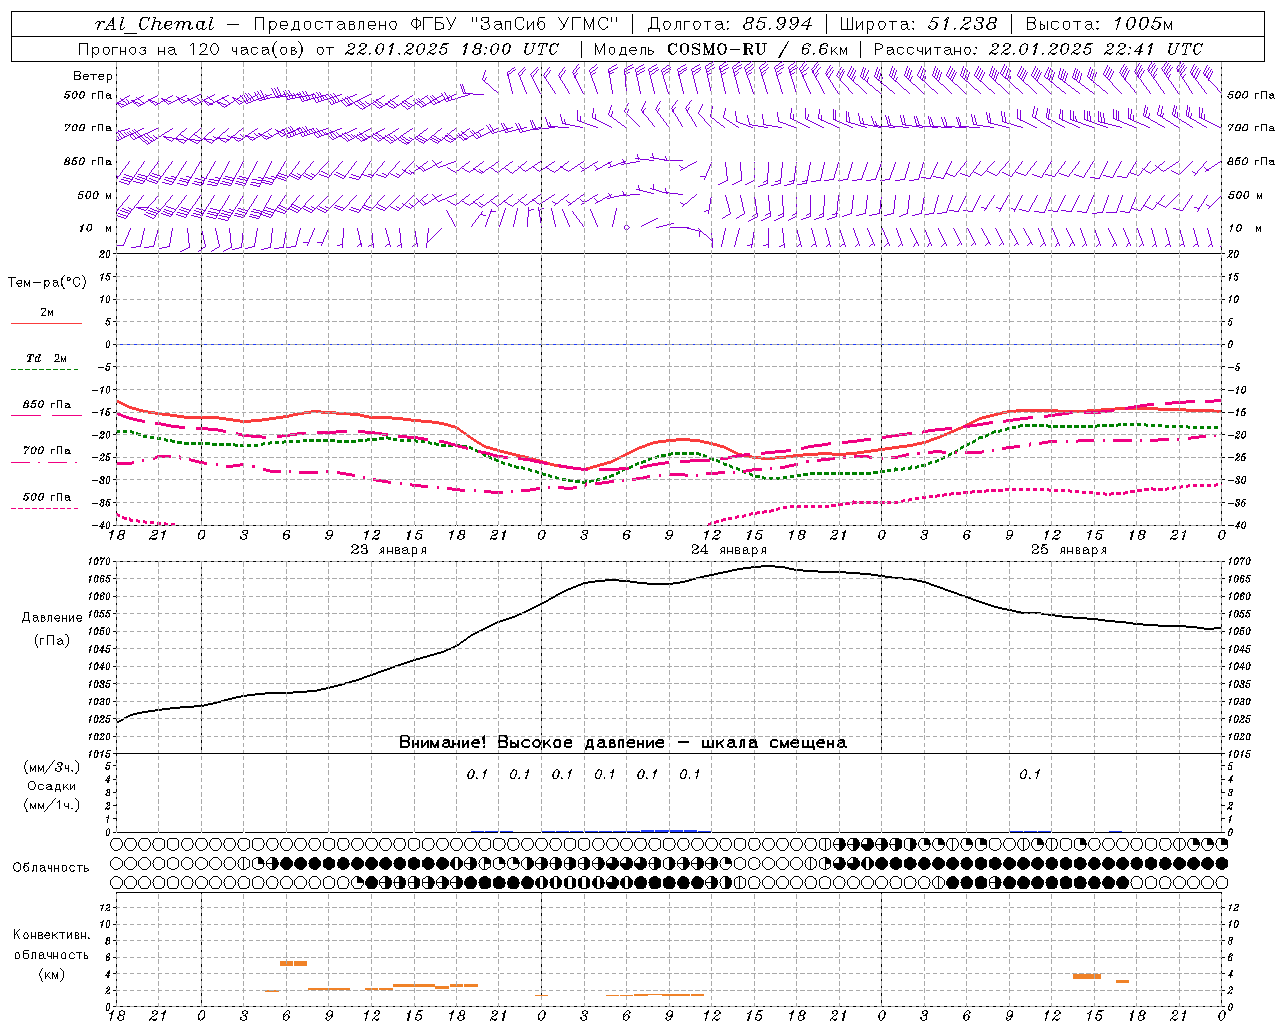1280x1024 pixels.
Task: Click the Давление panel label
Action: [x=51, y=618]
